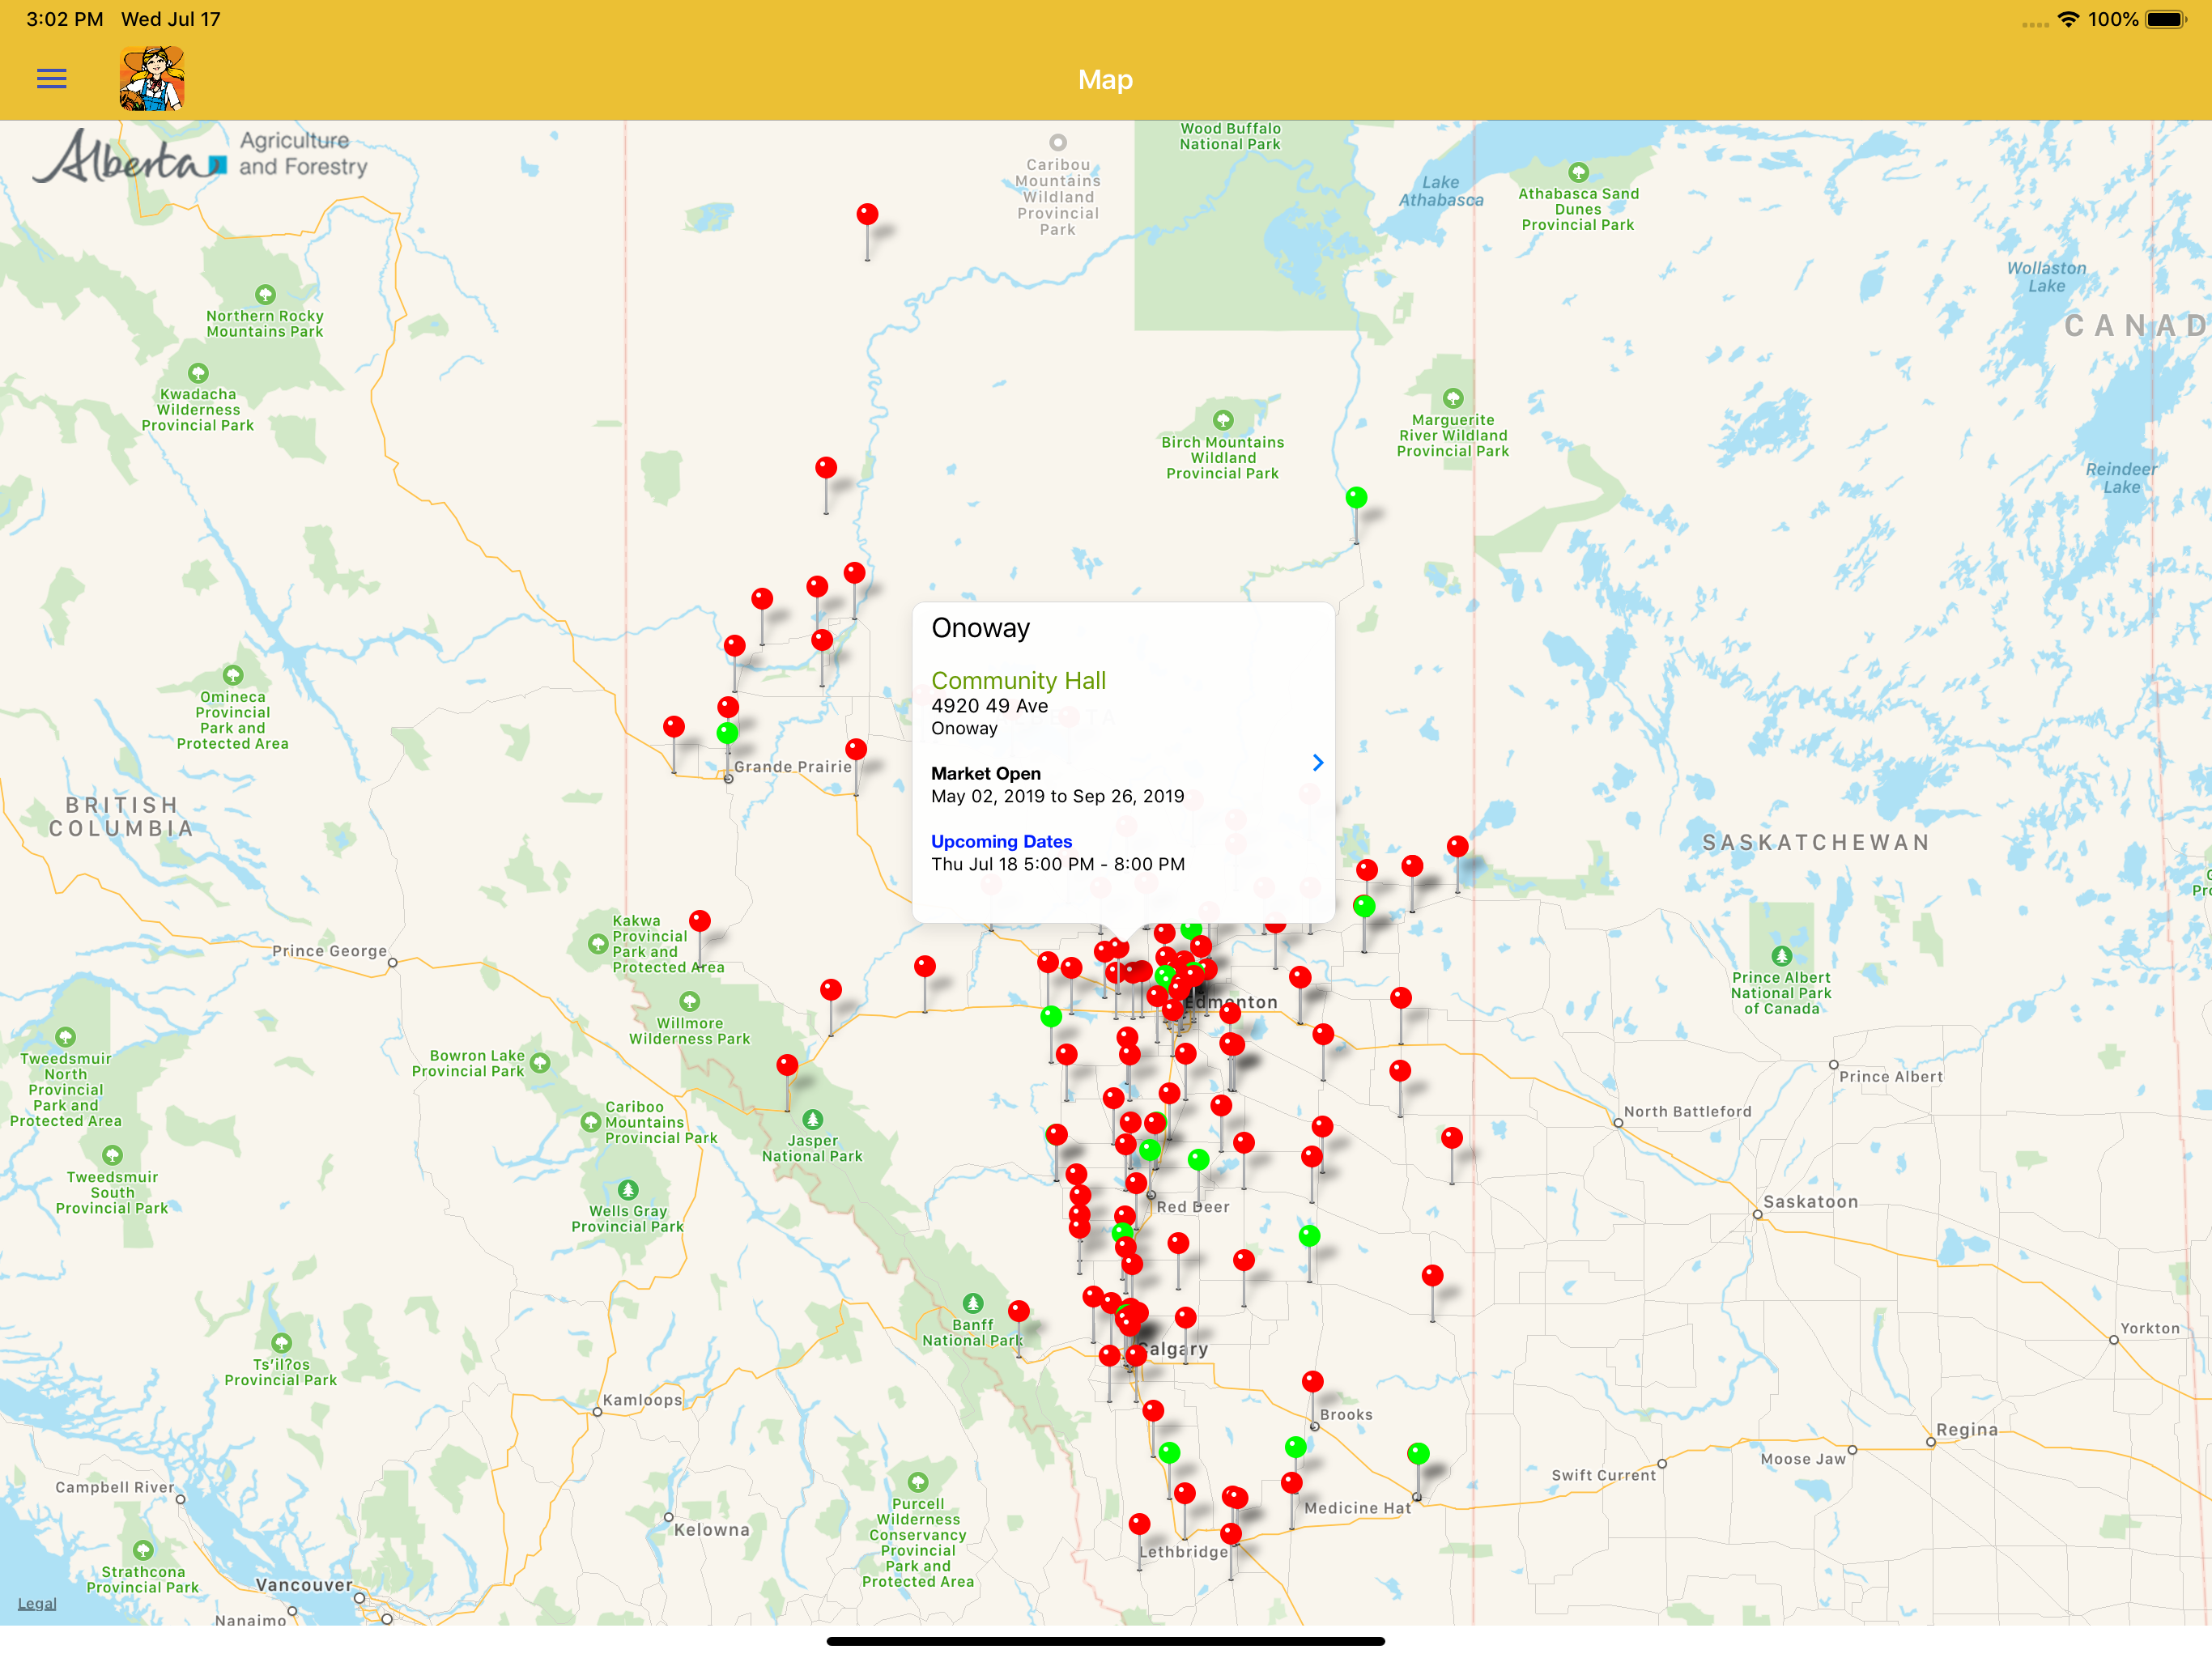Tap the farmer girl app logo
This screenshot has height=1658, width=2212.
(x=152, y=78)
